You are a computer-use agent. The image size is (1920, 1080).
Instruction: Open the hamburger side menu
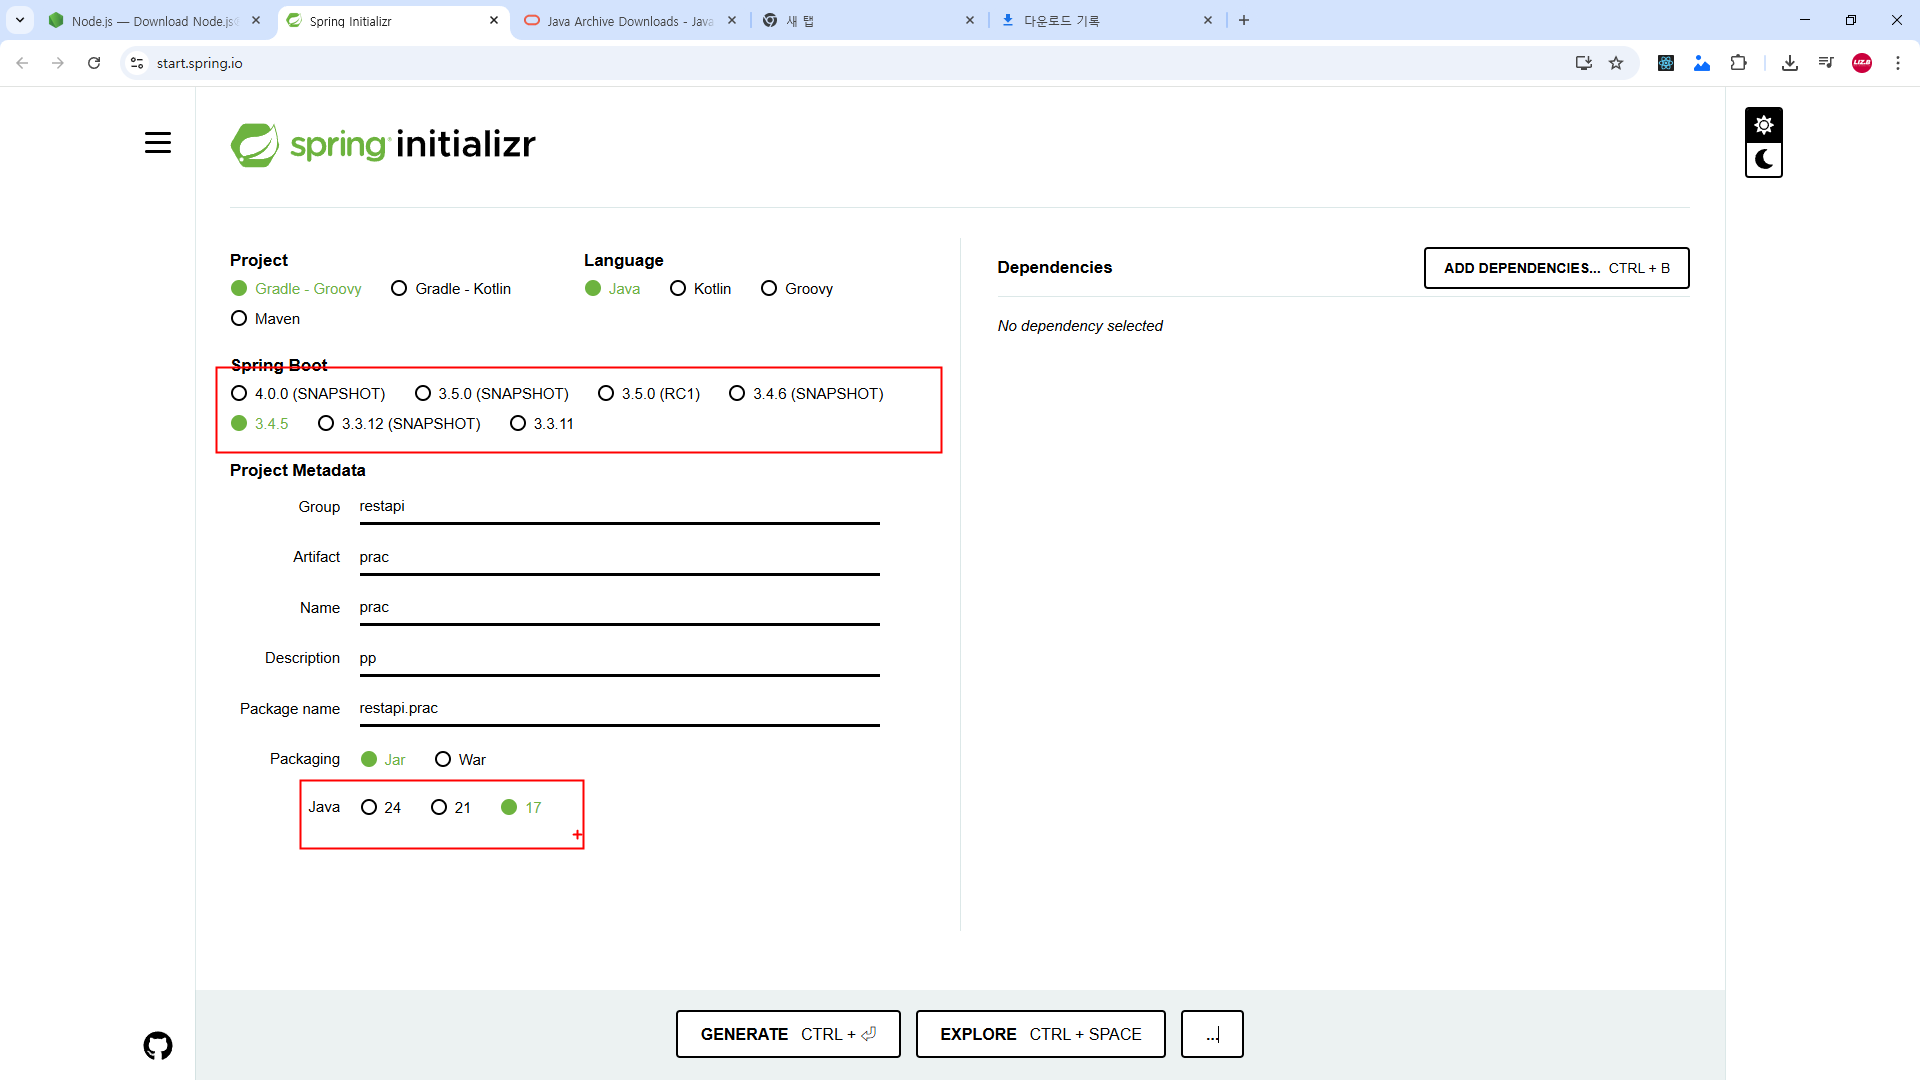tap(157, 143)
